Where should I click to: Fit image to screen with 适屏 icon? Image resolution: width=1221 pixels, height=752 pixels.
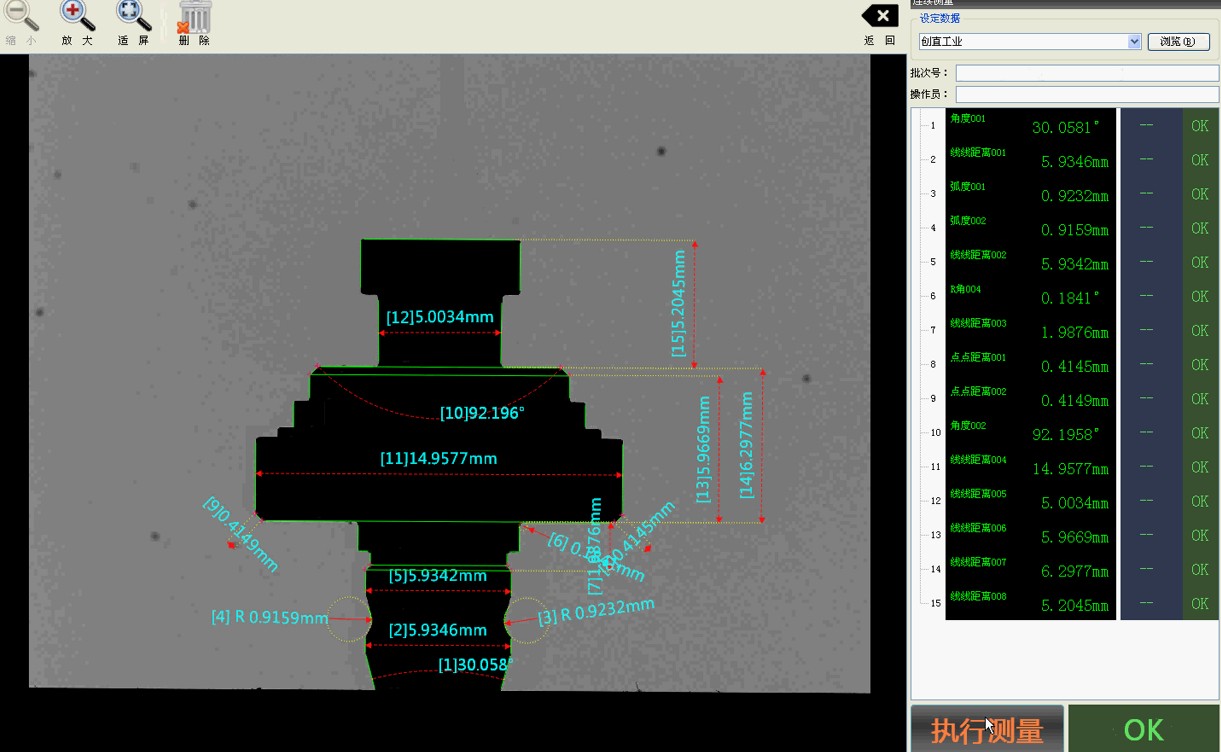point(133,17)
